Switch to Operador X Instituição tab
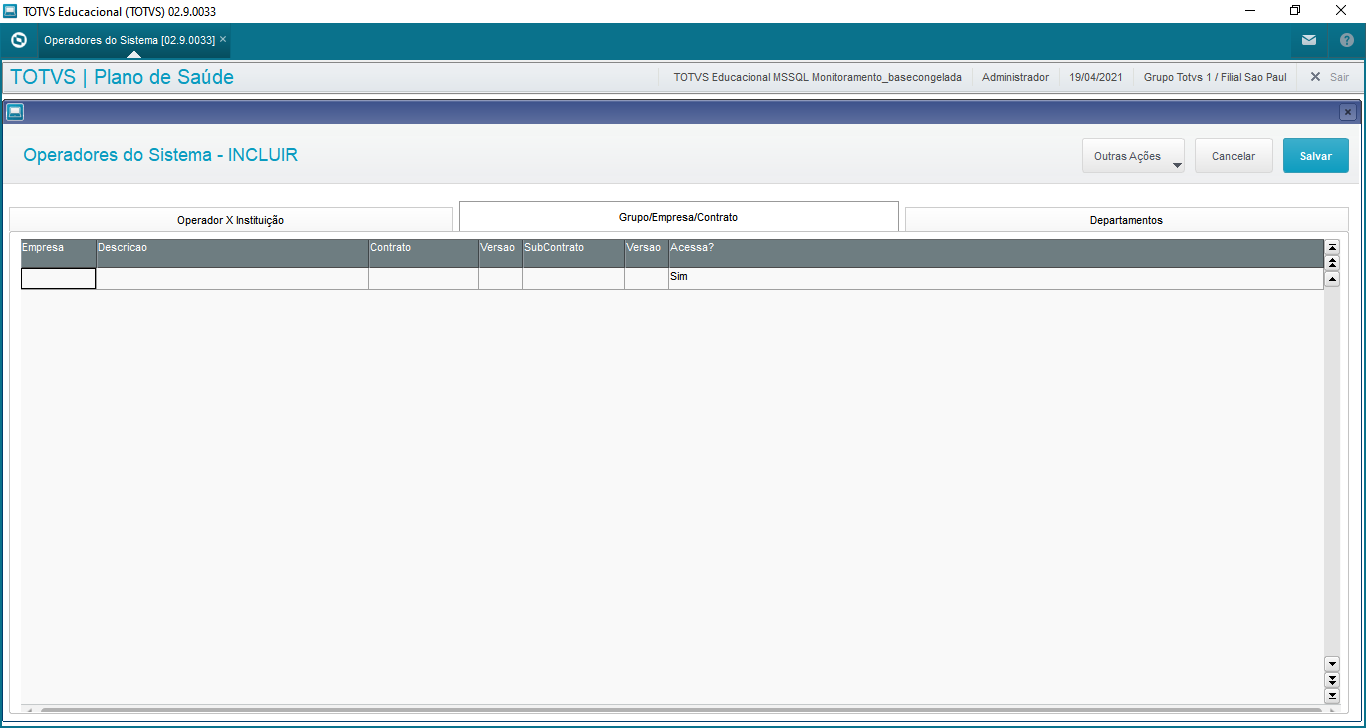 pos(231,220)
